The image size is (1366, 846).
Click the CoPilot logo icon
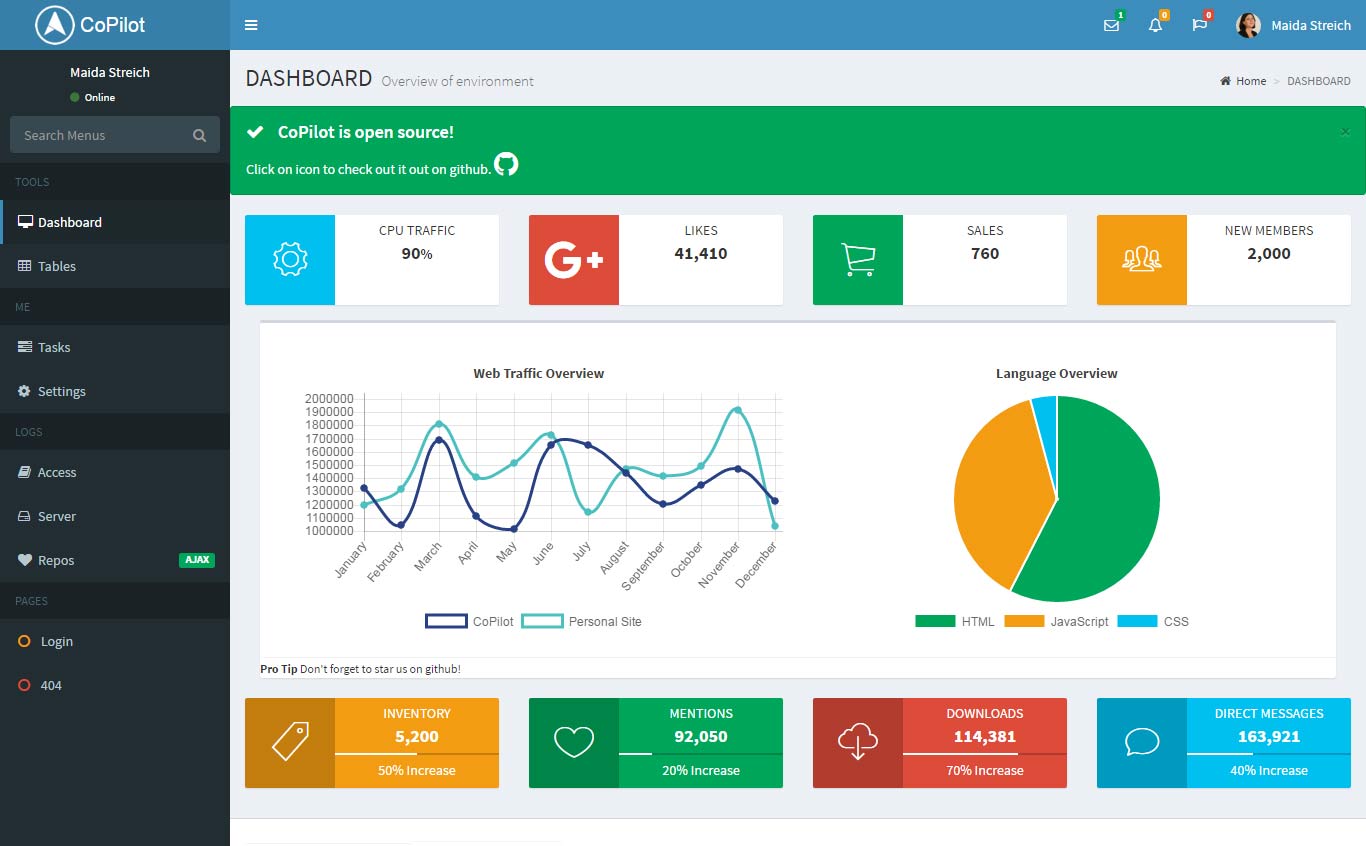(x=55, y=25)
